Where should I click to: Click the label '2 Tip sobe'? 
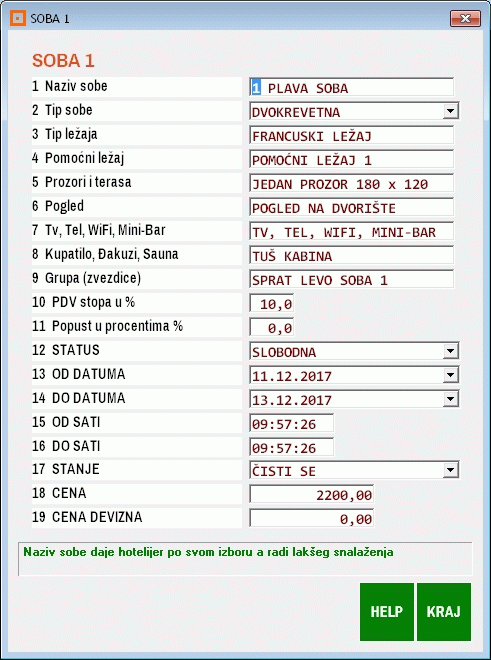coord(62,110)
